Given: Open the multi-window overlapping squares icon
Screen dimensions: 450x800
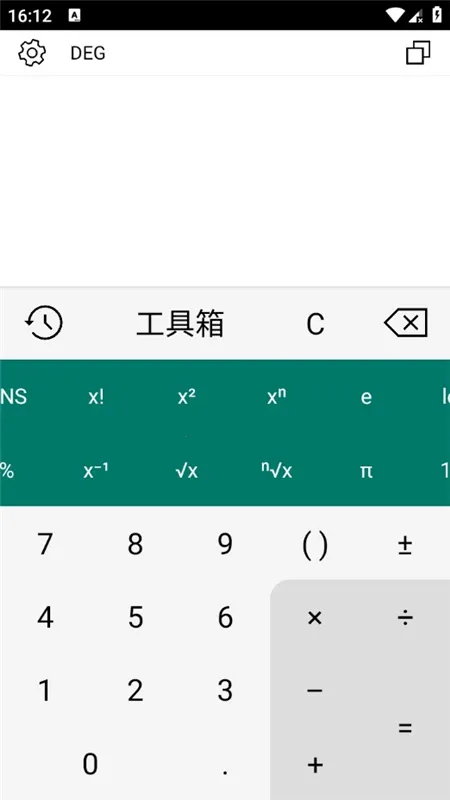Looking at the screenshot, I should click(418, 53).
